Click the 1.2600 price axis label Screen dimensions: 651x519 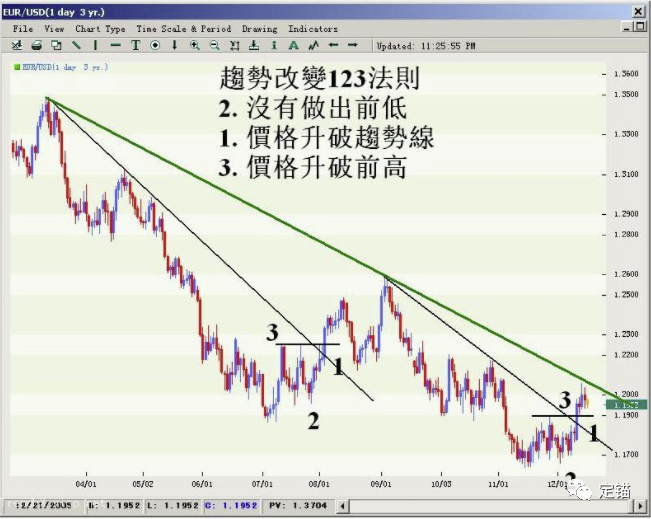click(626, 274)
